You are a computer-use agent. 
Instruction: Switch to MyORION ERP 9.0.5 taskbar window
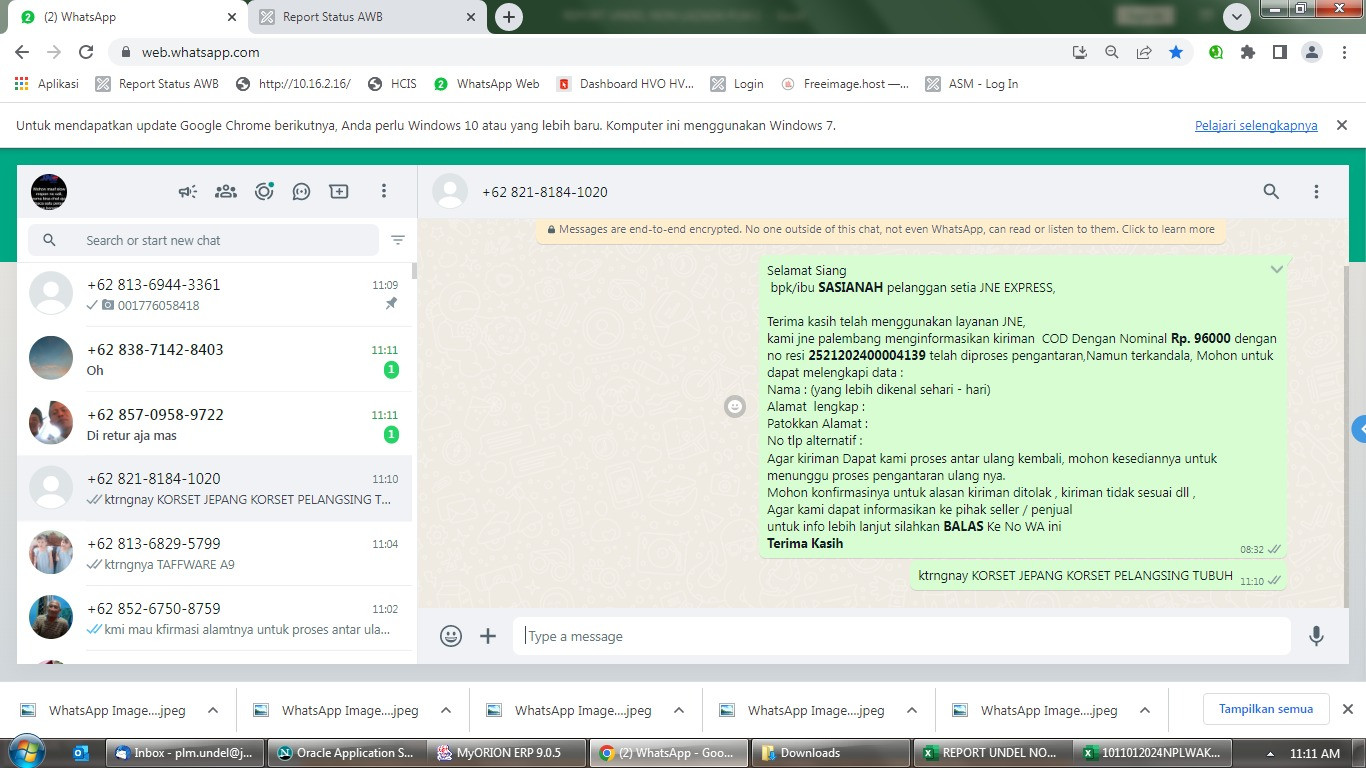point(507,753)
